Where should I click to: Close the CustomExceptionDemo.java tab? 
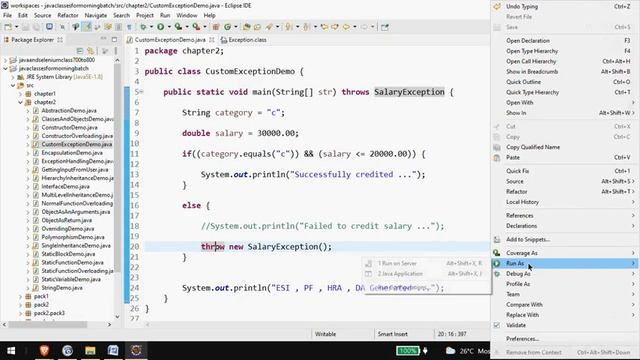click(211, 40)
